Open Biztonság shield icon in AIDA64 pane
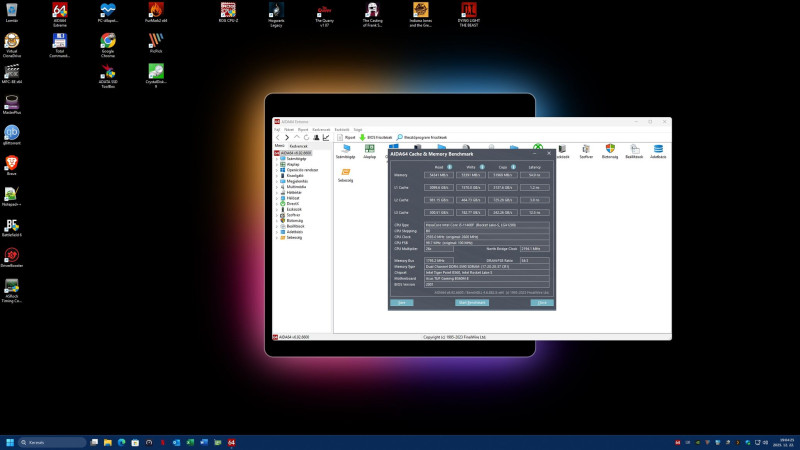This screenshot has width=800, height=450. coord(610,152)
